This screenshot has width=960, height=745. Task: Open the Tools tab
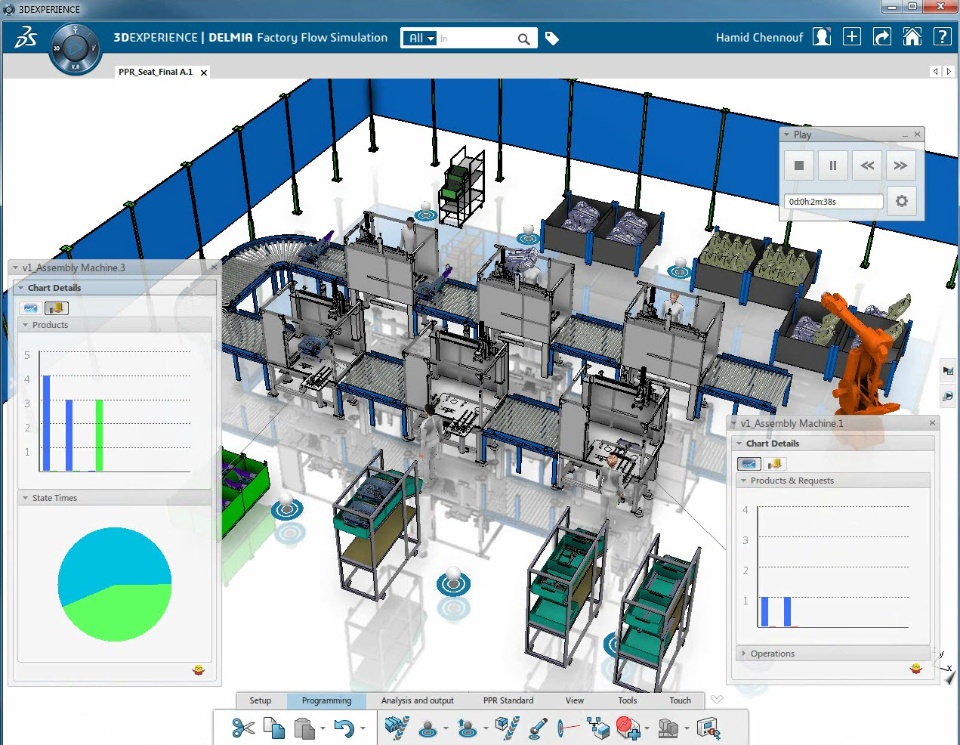point(628,700)
